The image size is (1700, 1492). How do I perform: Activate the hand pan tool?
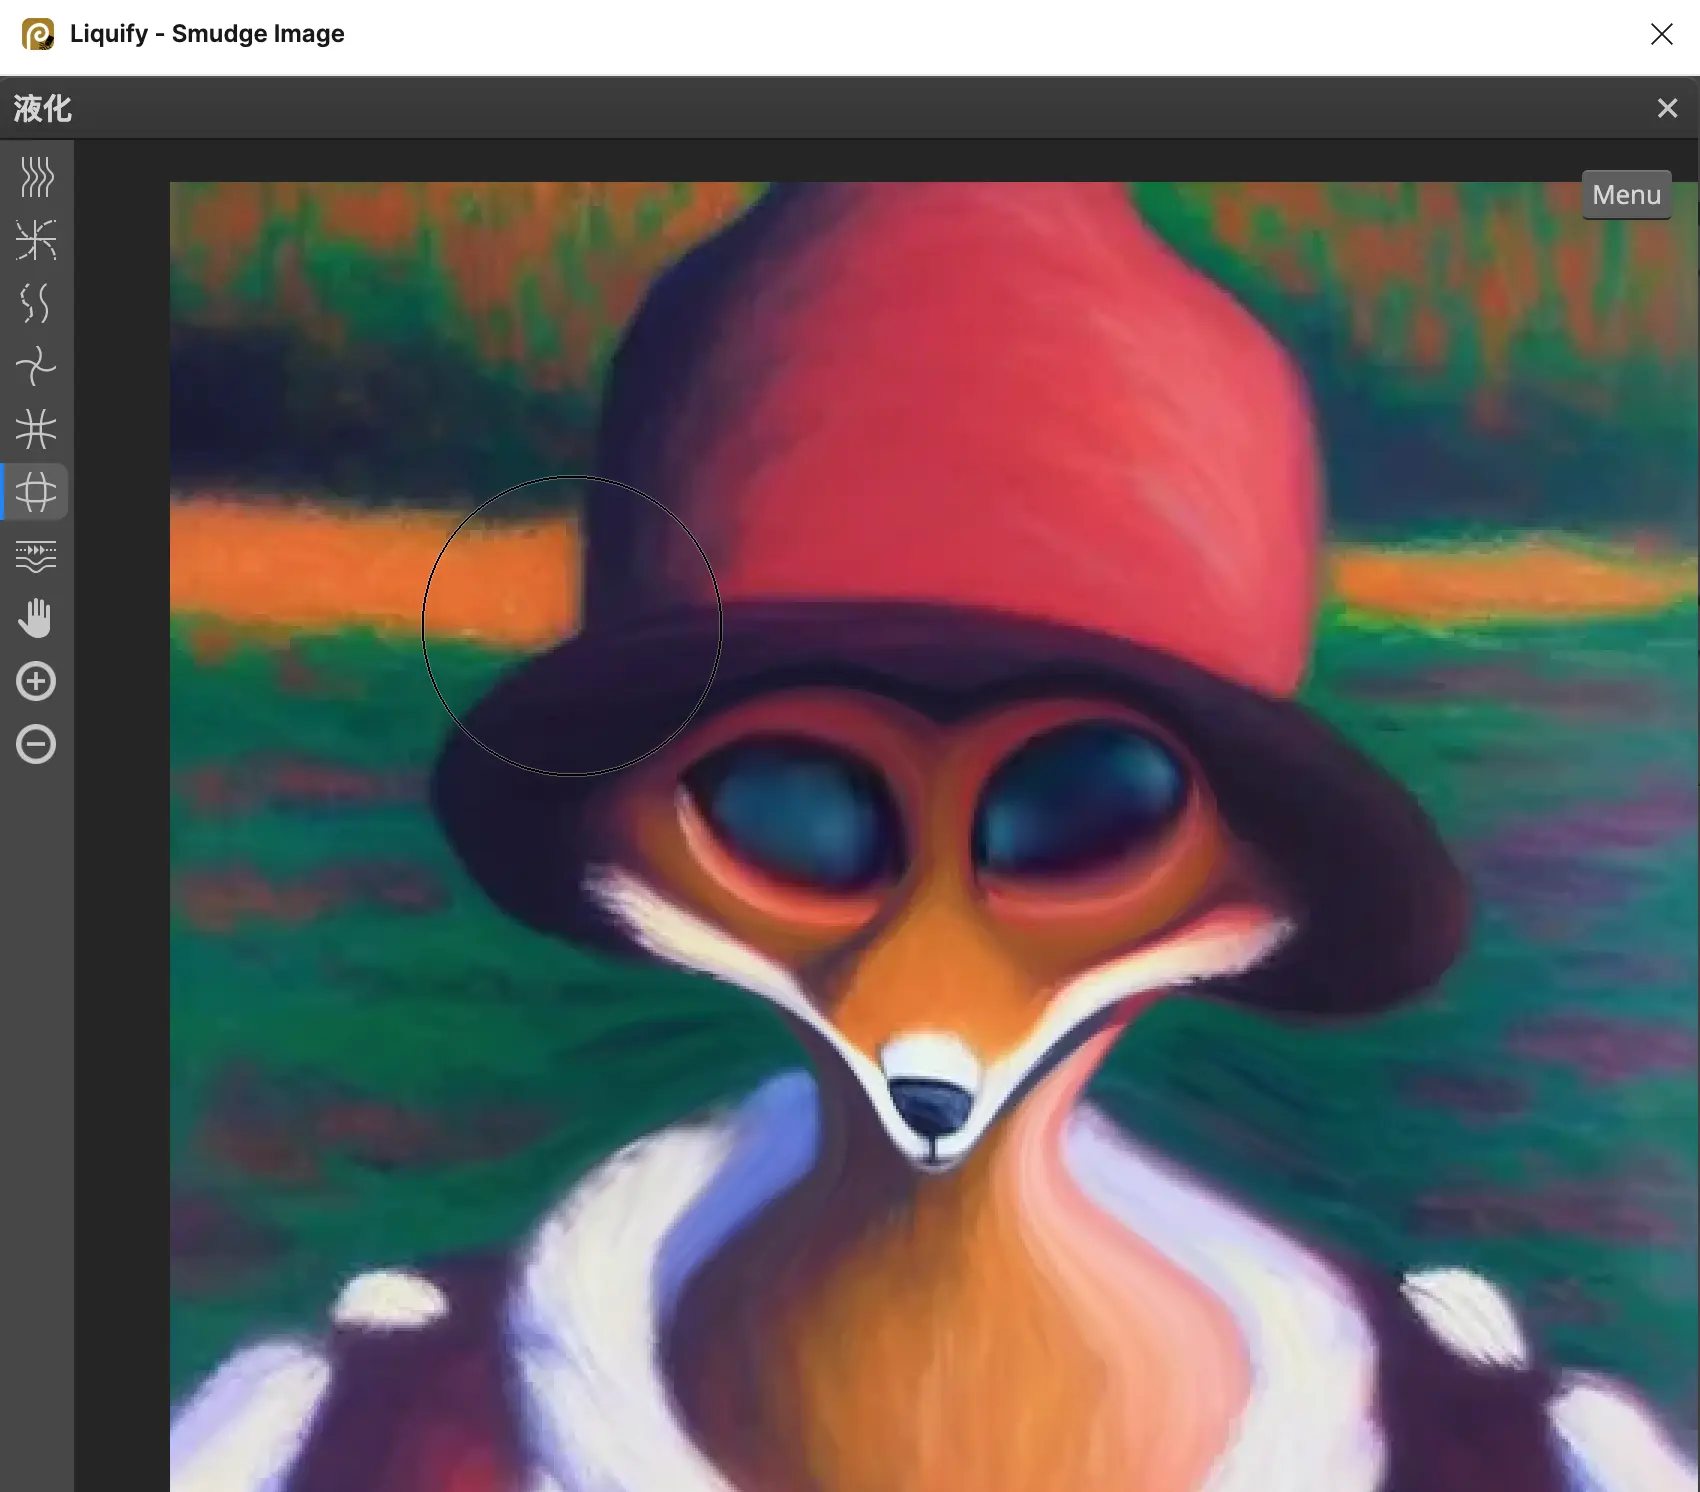pos(36,618)
